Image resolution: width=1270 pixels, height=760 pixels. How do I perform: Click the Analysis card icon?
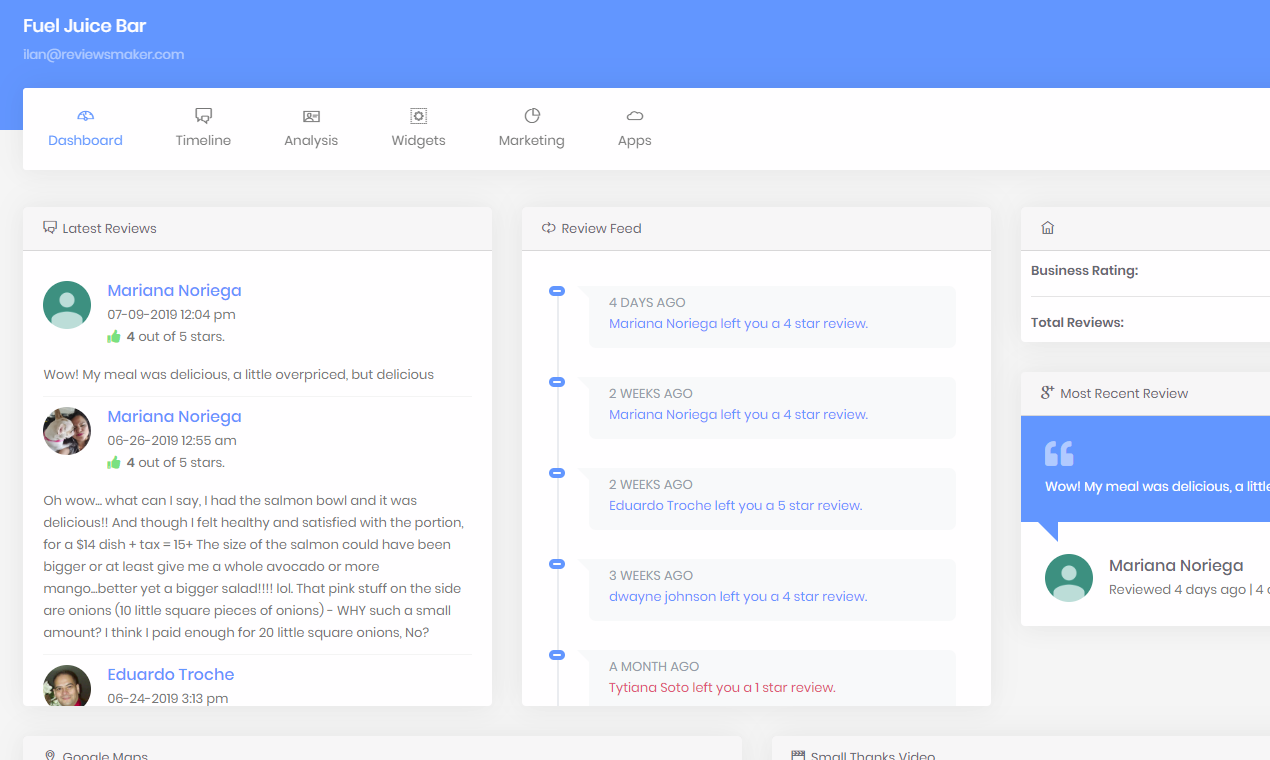pyautogui.click(x=311, y=116)
